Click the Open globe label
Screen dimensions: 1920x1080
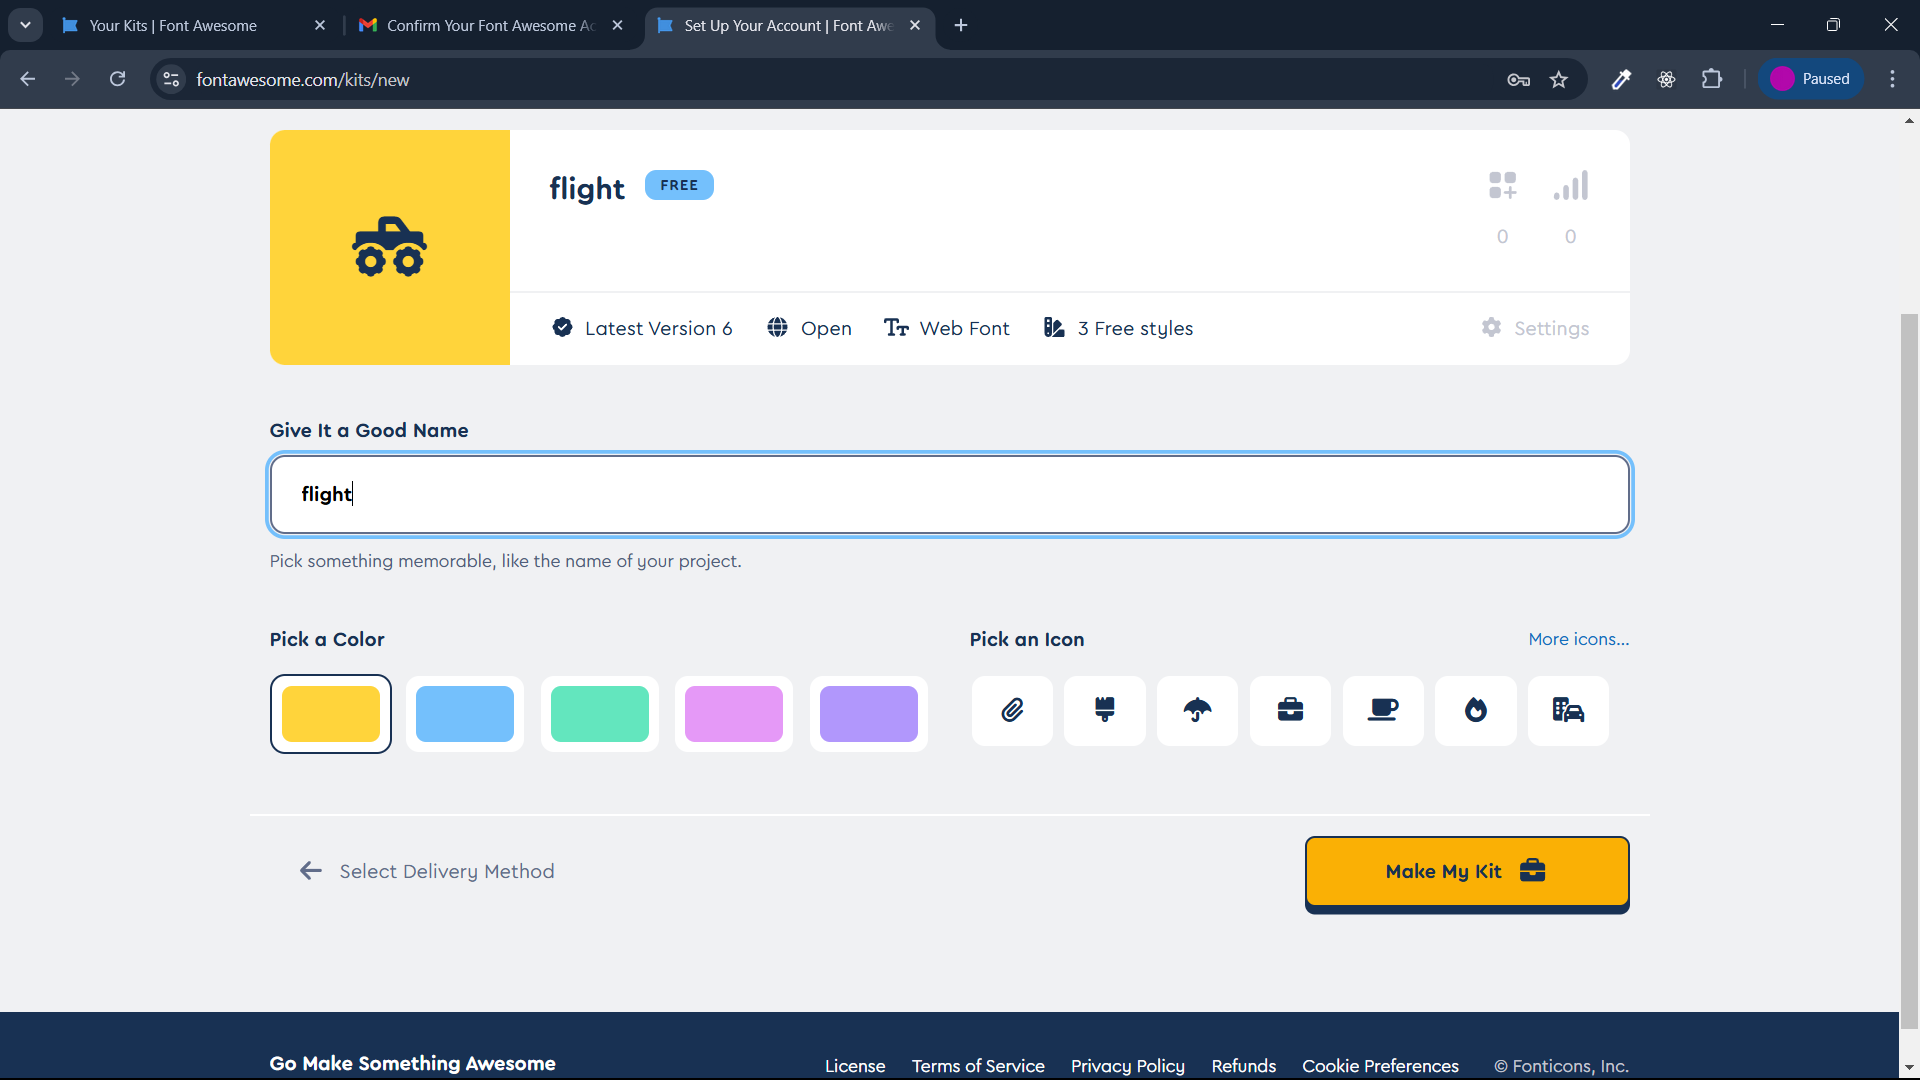(809, 328)
